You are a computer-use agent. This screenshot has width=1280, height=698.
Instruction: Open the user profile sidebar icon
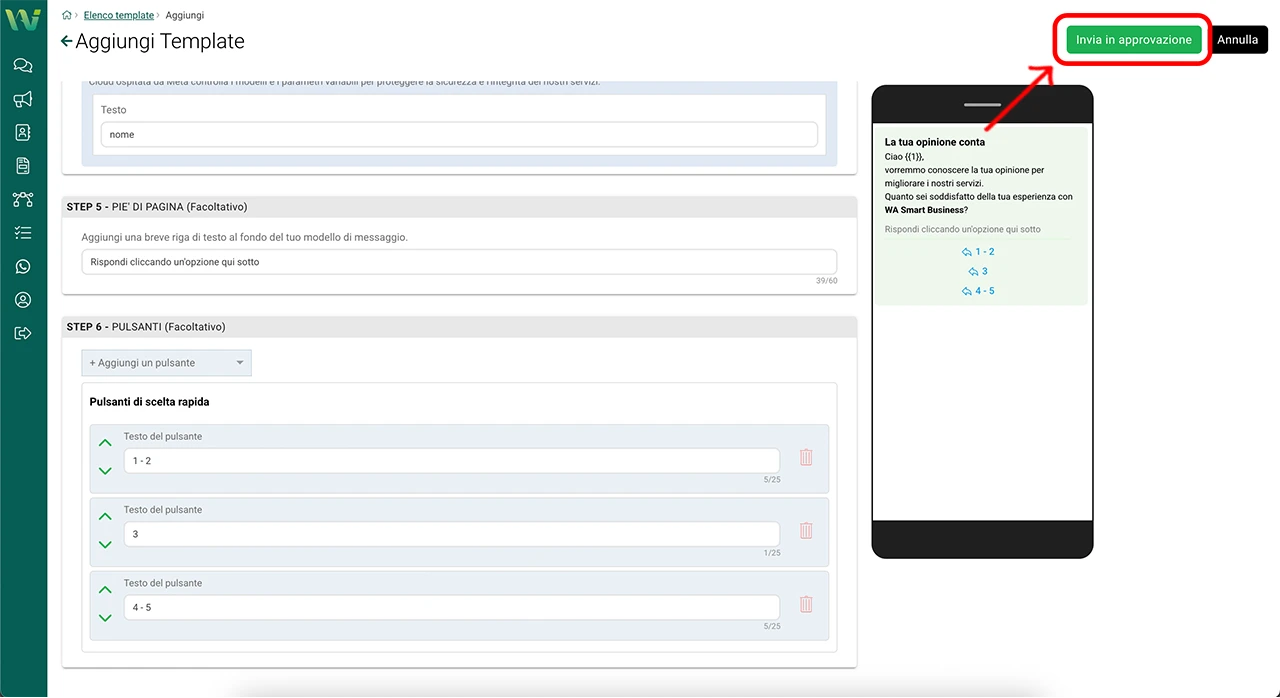tap(23, 300)
